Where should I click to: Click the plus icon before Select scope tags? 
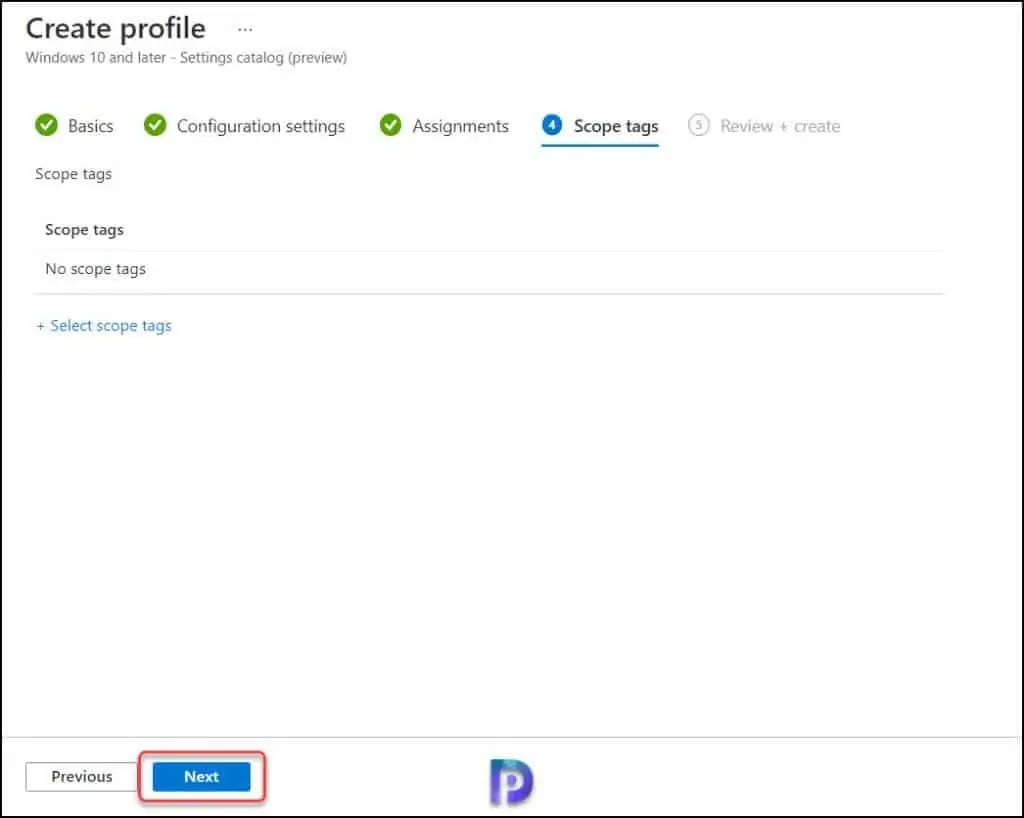pos(41,325)
